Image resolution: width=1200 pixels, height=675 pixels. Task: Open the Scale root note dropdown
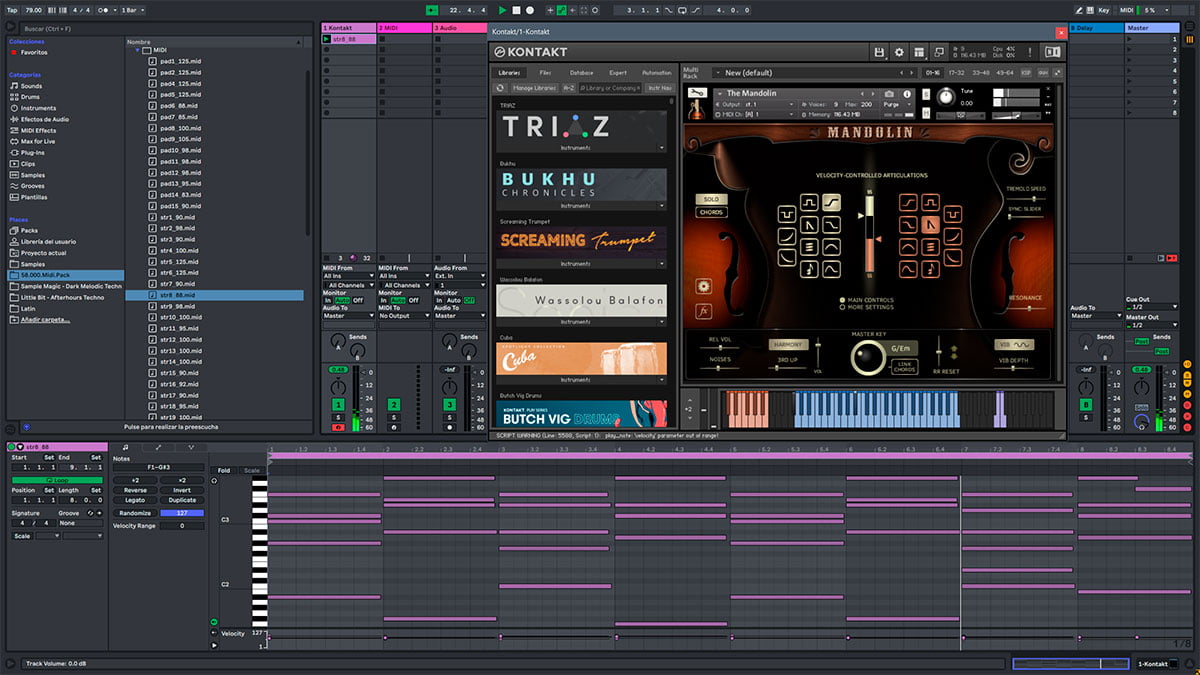[x=48, y=536]
